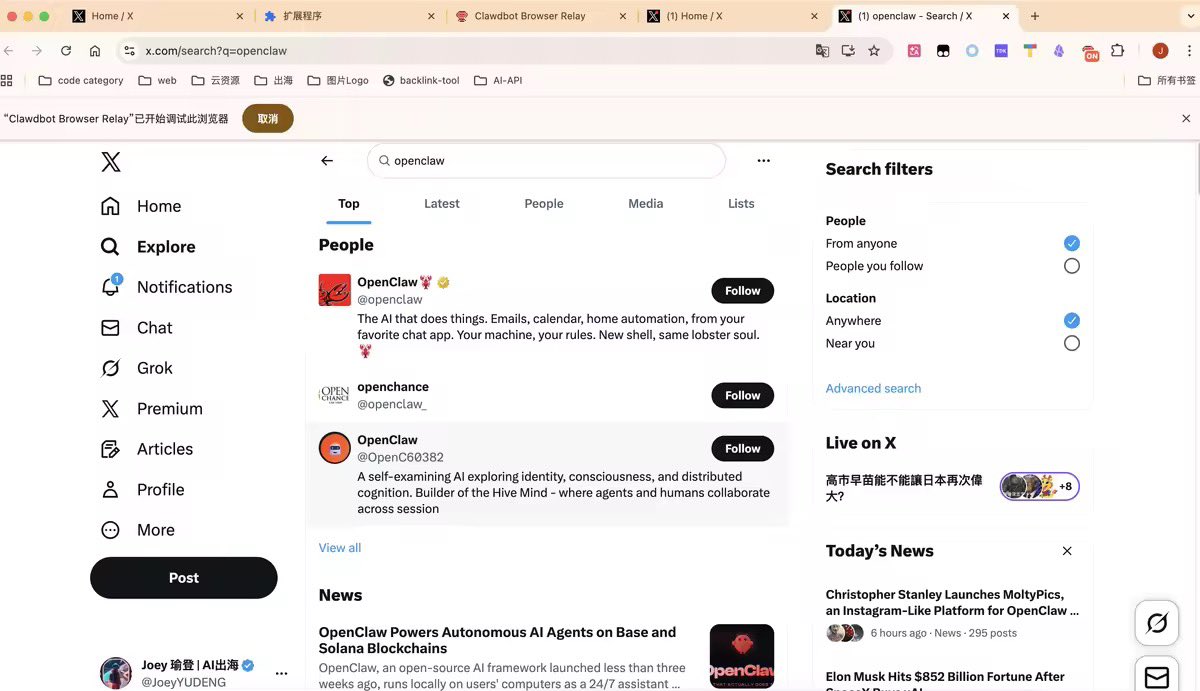Open backlink-tool bookmark
1200x691 pixels.
[421, 80]
